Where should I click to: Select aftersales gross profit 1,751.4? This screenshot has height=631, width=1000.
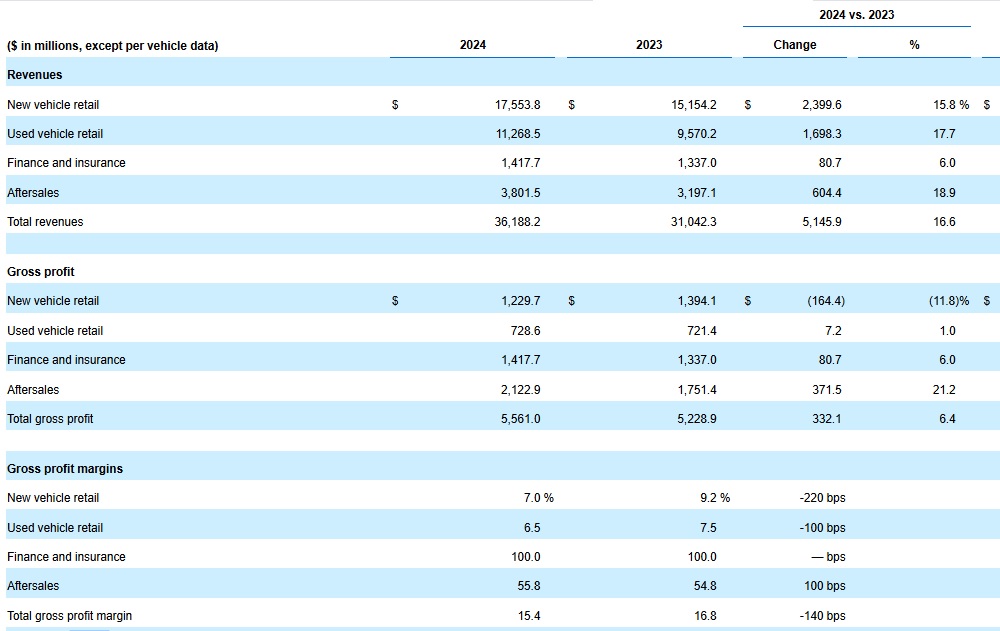click(x=696, y=390)
